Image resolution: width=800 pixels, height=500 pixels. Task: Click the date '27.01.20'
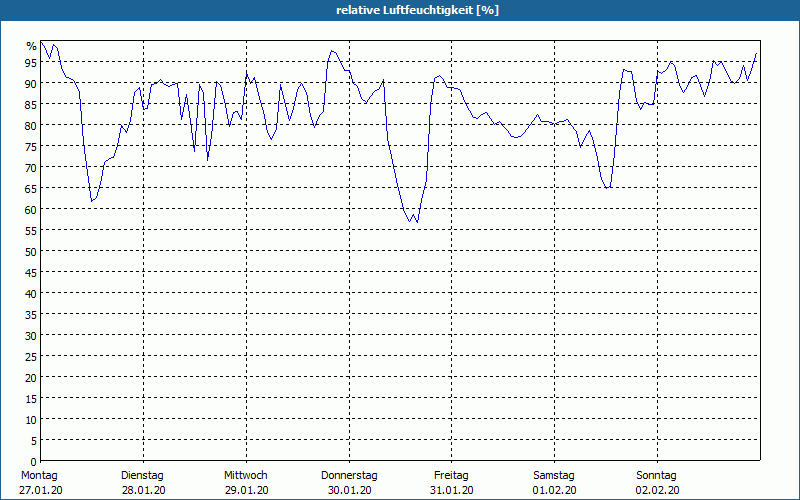click(x=41, y=490)
